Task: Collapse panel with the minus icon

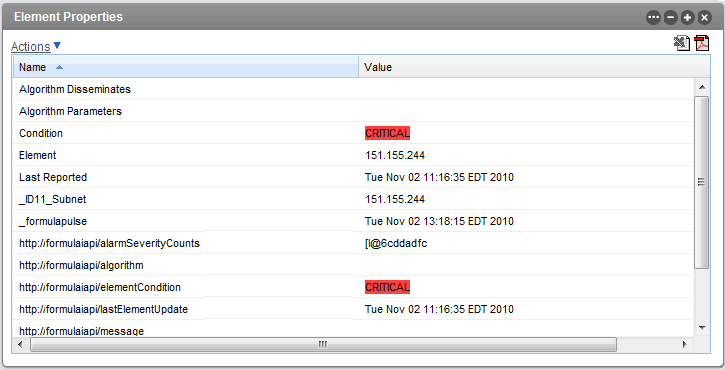Action: click(x=670, y=18)
